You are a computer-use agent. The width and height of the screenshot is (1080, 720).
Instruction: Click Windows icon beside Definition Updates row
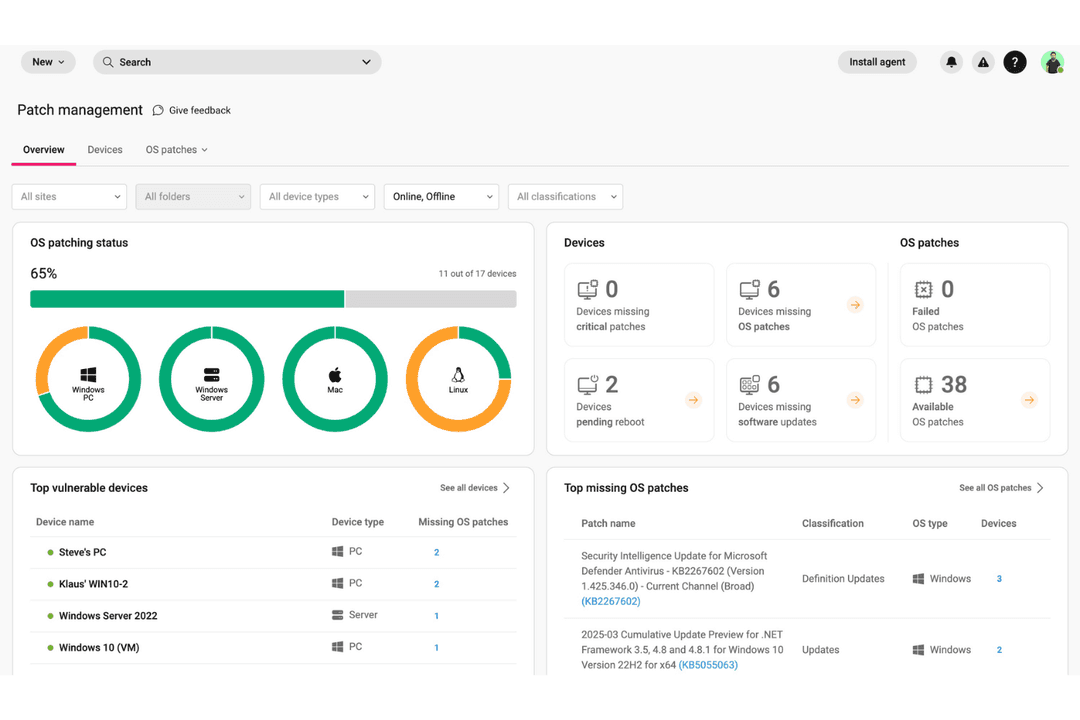click(918, 579)
